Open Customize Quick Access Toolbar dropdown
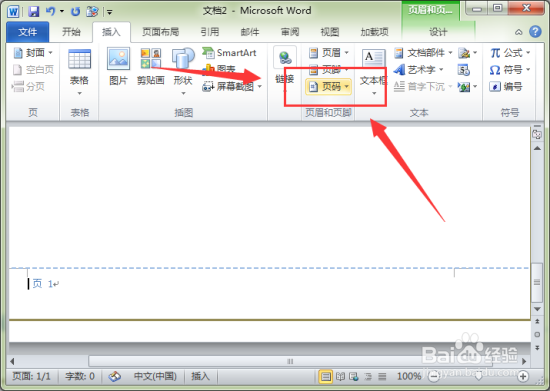 coord(109,12)
